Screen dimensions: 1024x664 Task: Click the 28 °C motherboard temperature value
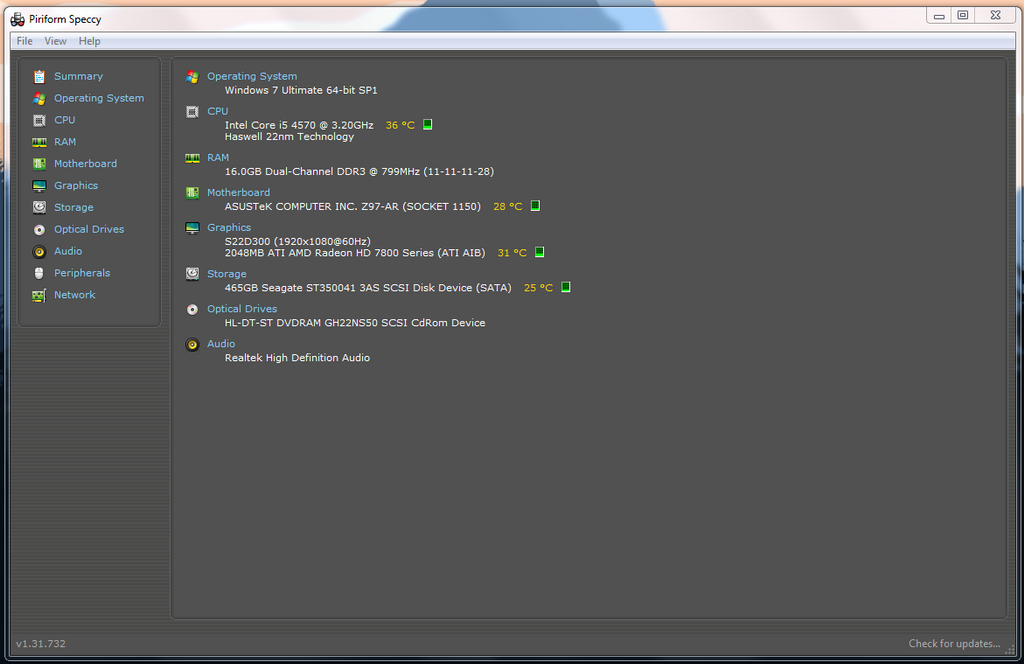(508, 206)
